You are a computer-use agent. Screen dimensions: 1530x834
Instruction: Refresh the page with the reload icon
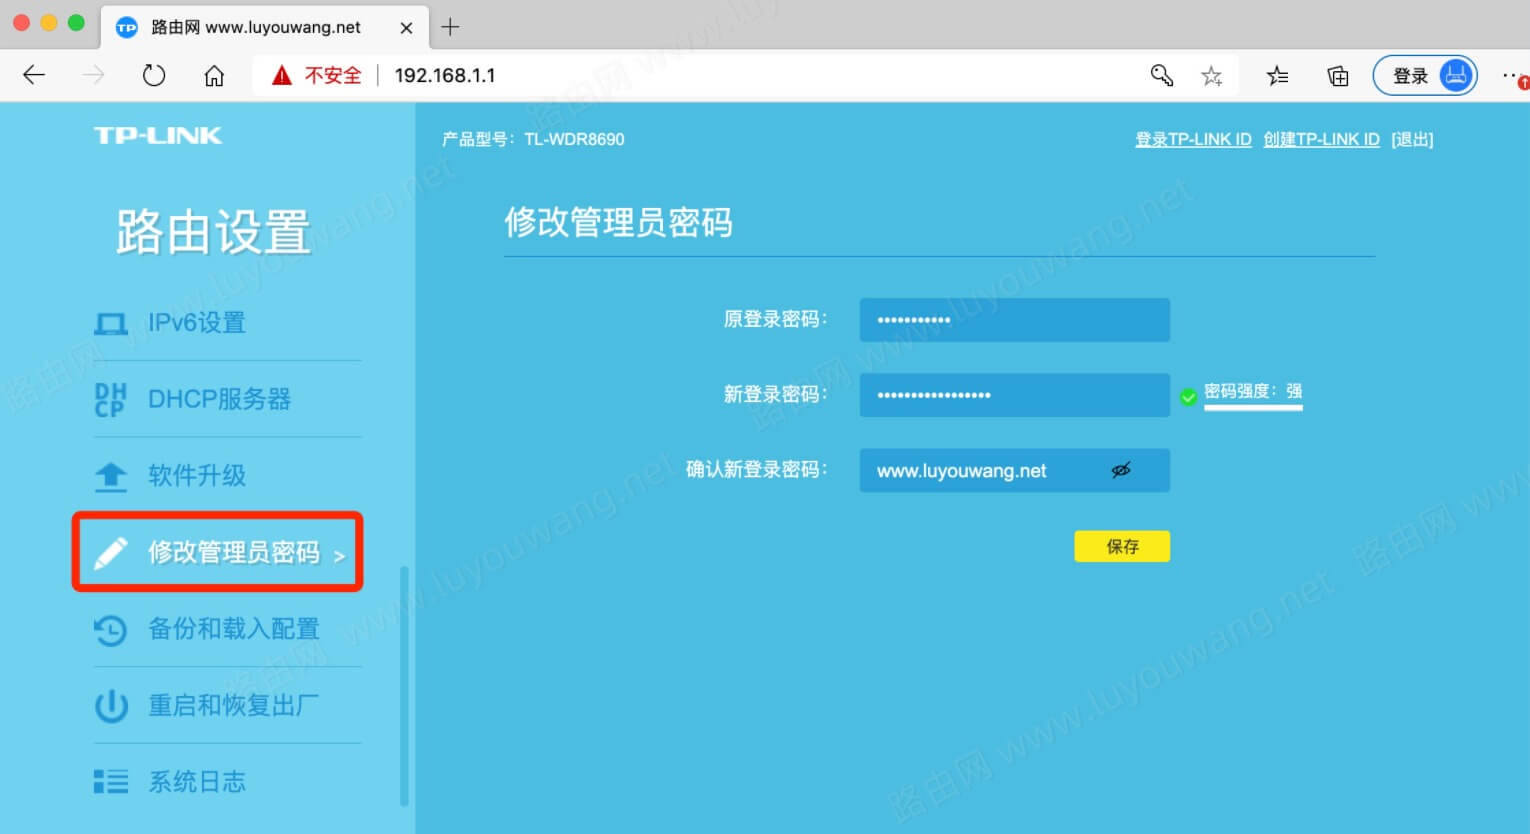(x=153, y=74)
